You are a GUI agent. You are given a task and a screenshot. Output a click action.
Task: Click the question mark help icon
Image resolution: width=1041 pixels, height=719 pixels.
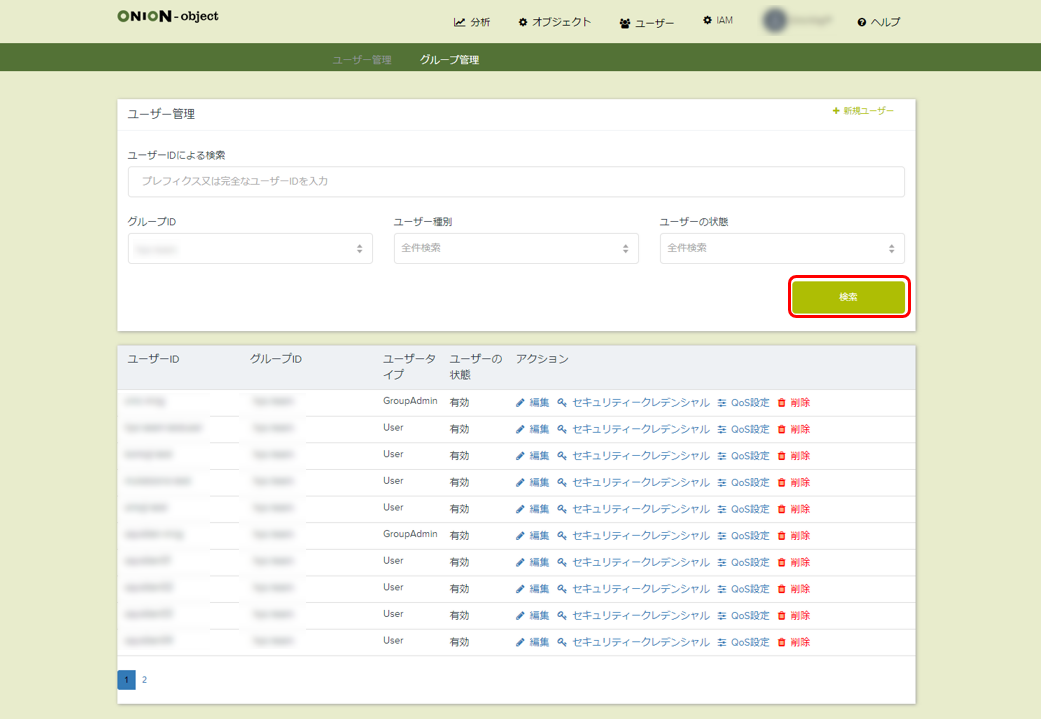click(861, 22)
